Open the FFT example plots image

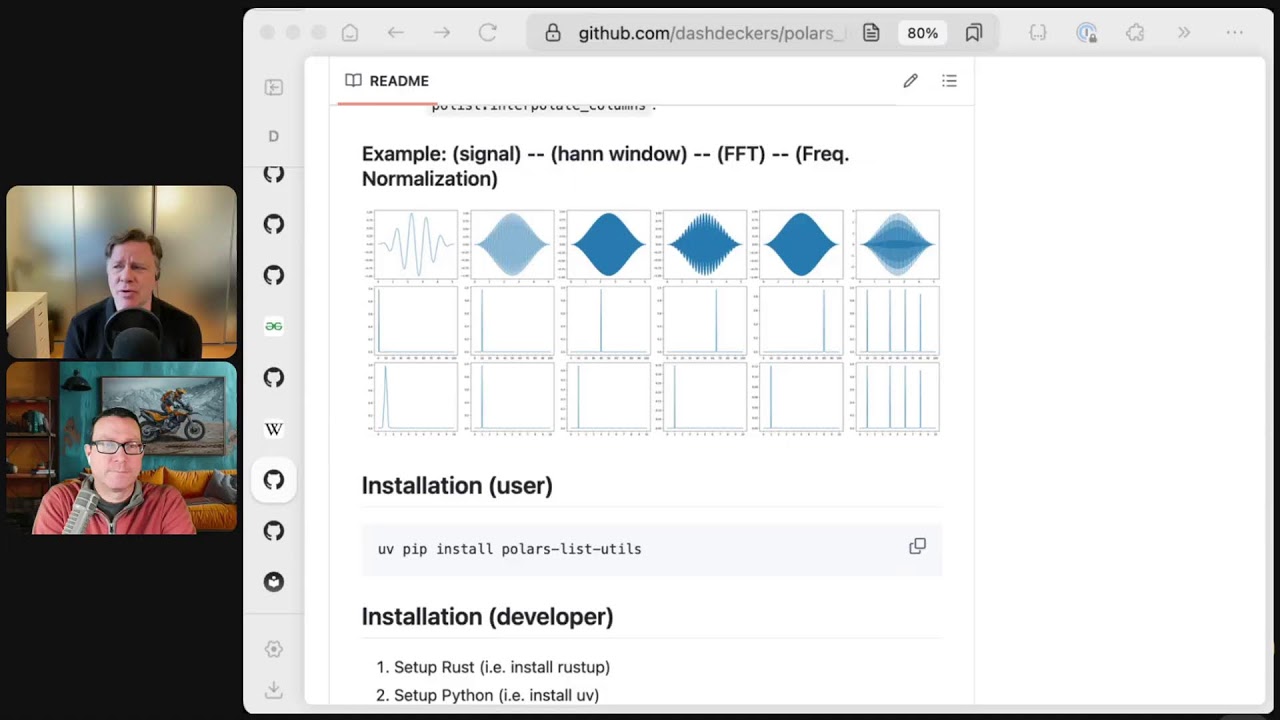[x=652, y=322]
